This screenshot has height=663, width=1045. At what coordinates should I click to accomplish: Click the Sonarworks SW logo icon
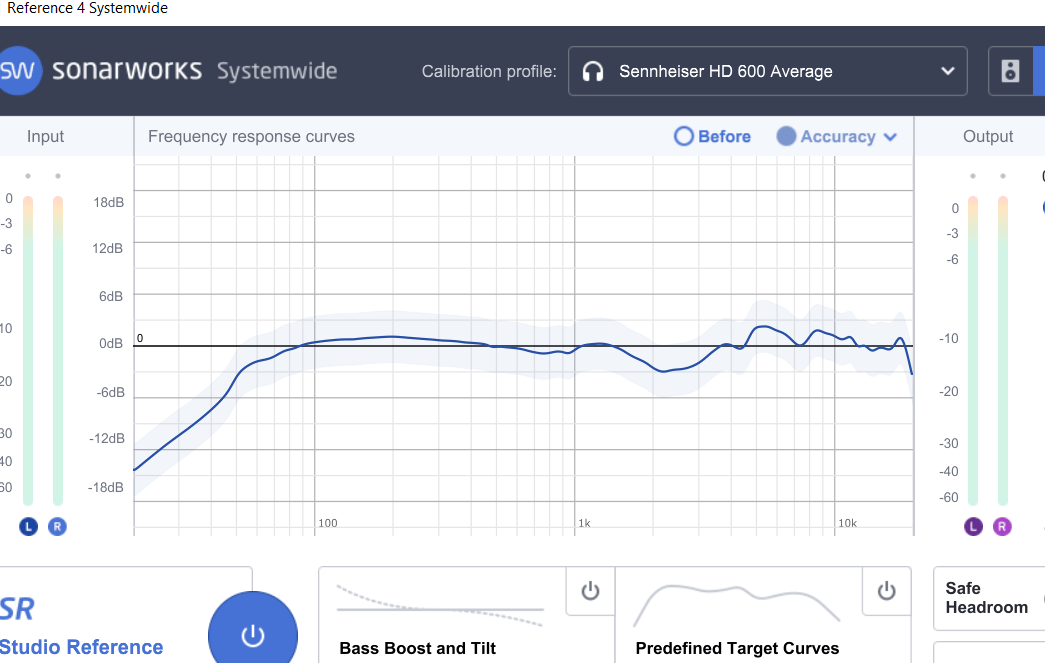pos(19,71)
